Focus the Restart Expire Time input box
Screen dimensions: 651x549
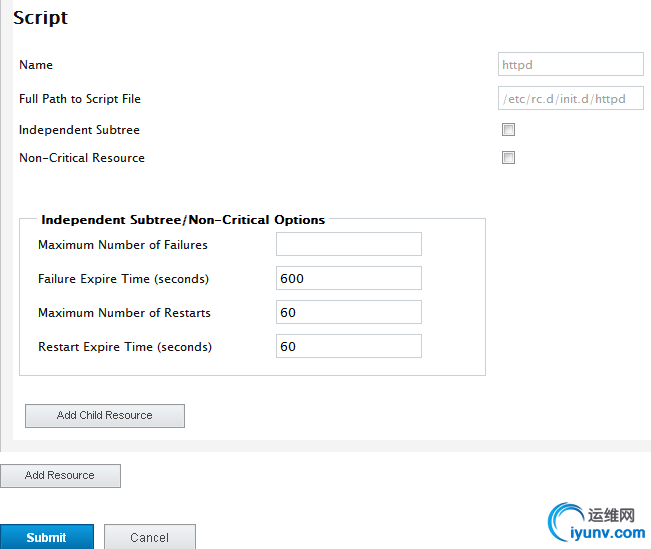point(348,347)
